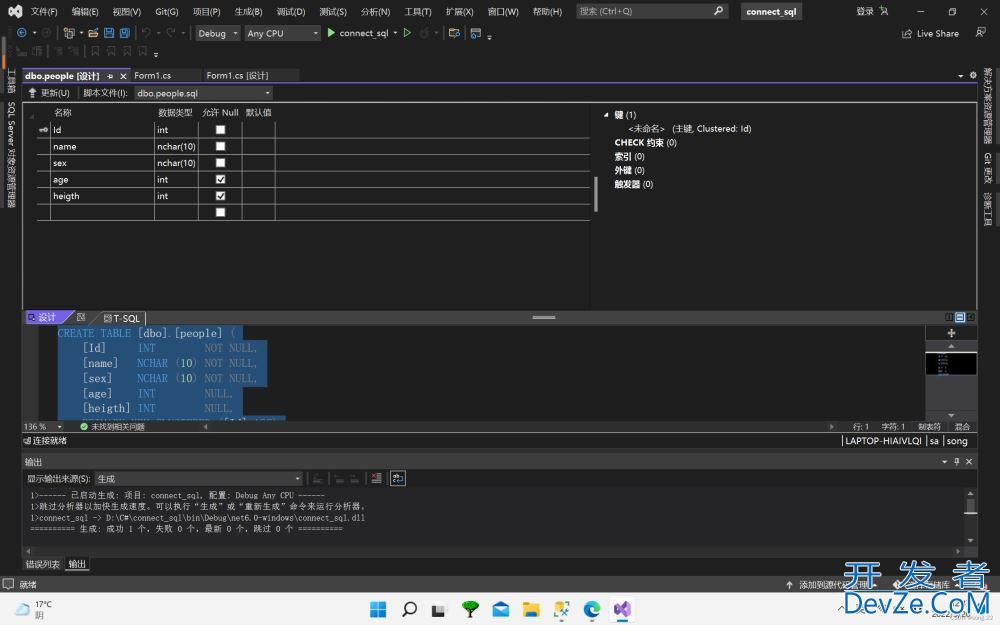Click the window layout toolbar icon

click(x=476, y=33)
